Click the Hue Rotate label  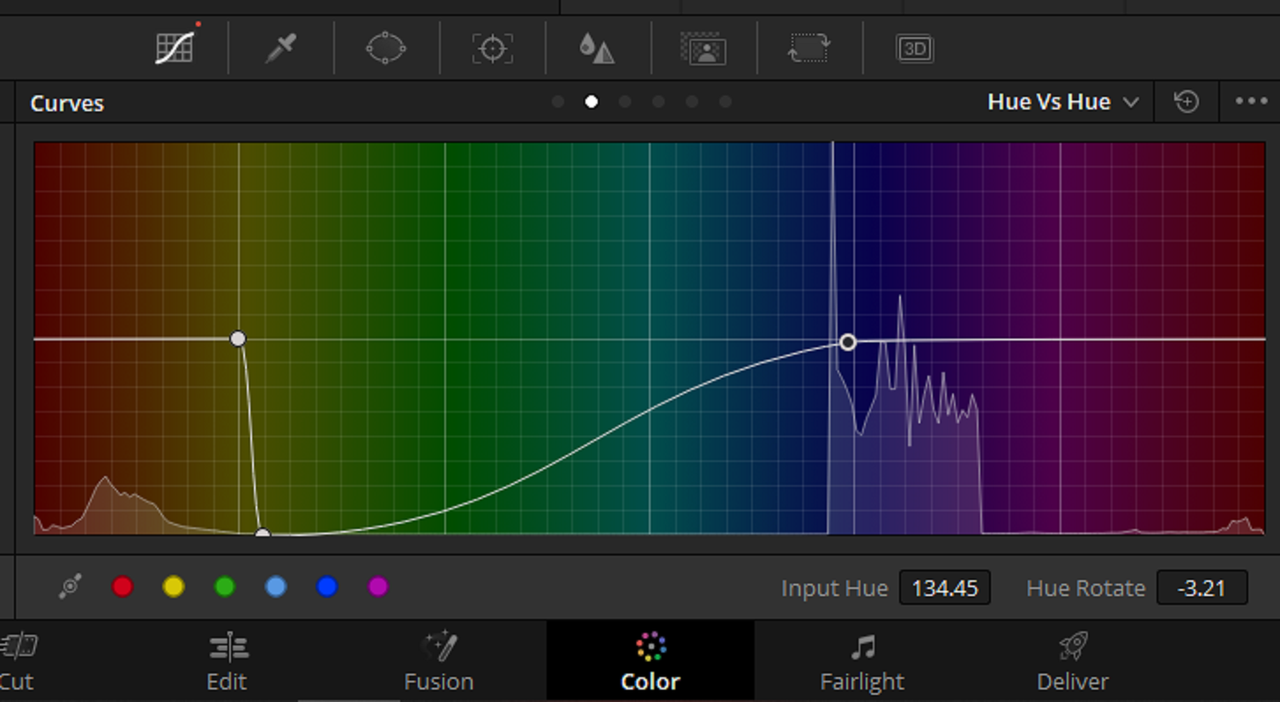click(x=1085, y=588)
